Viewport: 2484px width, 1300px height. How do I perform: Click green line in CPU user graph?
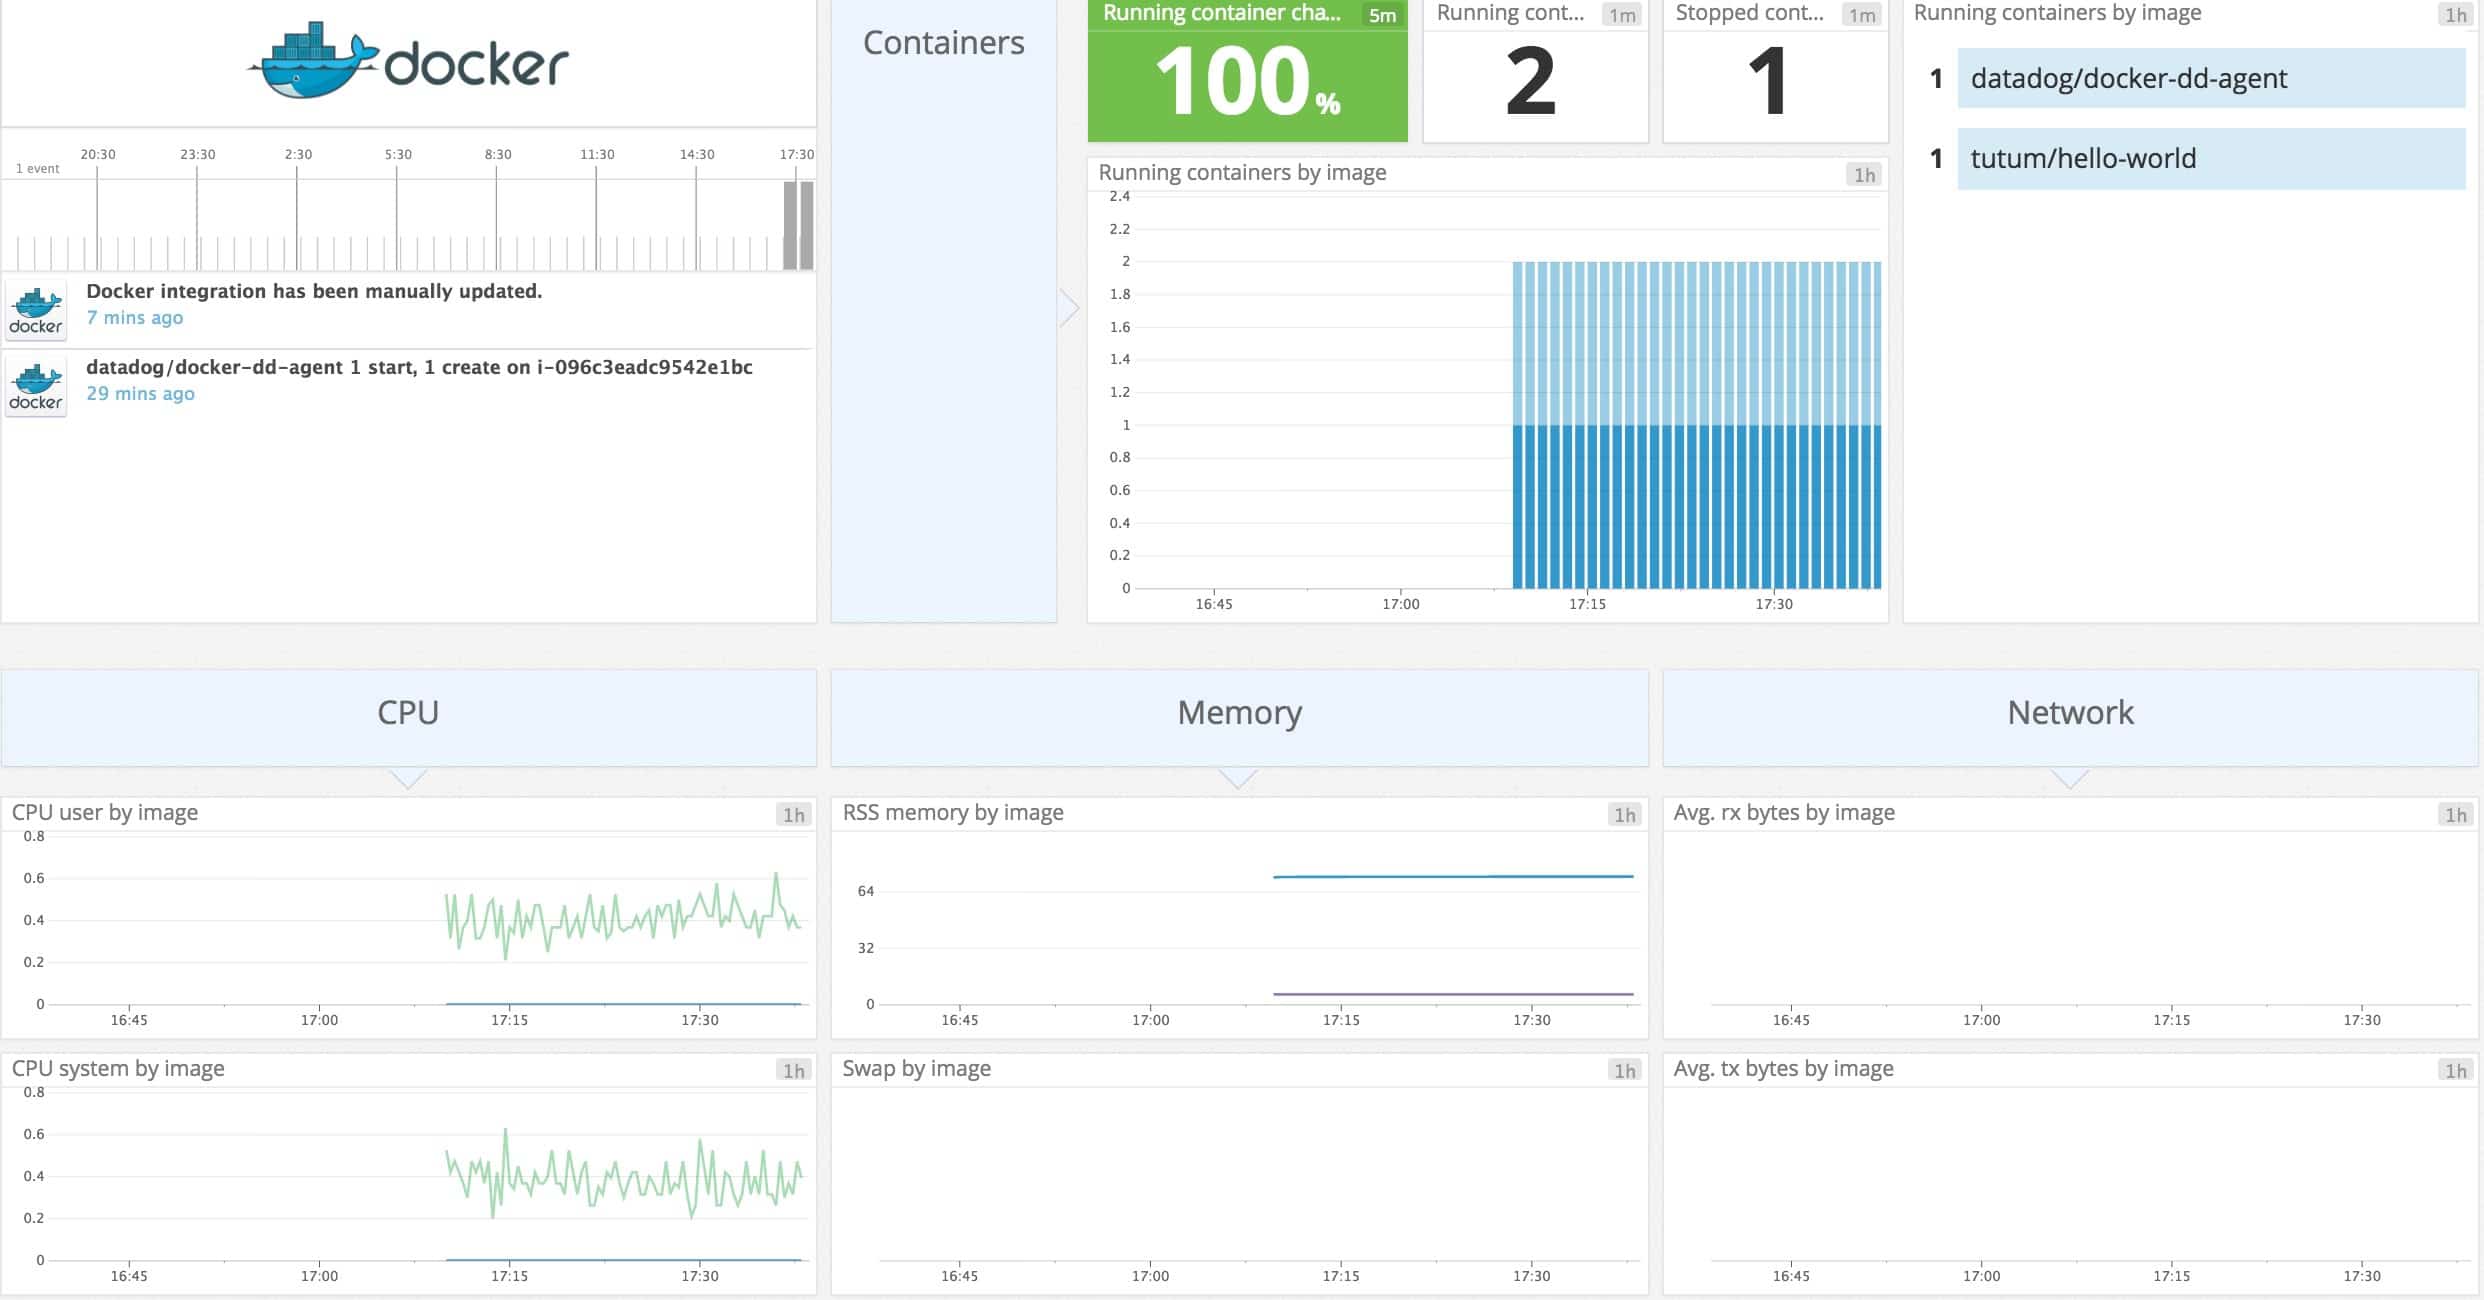[622, 915]
